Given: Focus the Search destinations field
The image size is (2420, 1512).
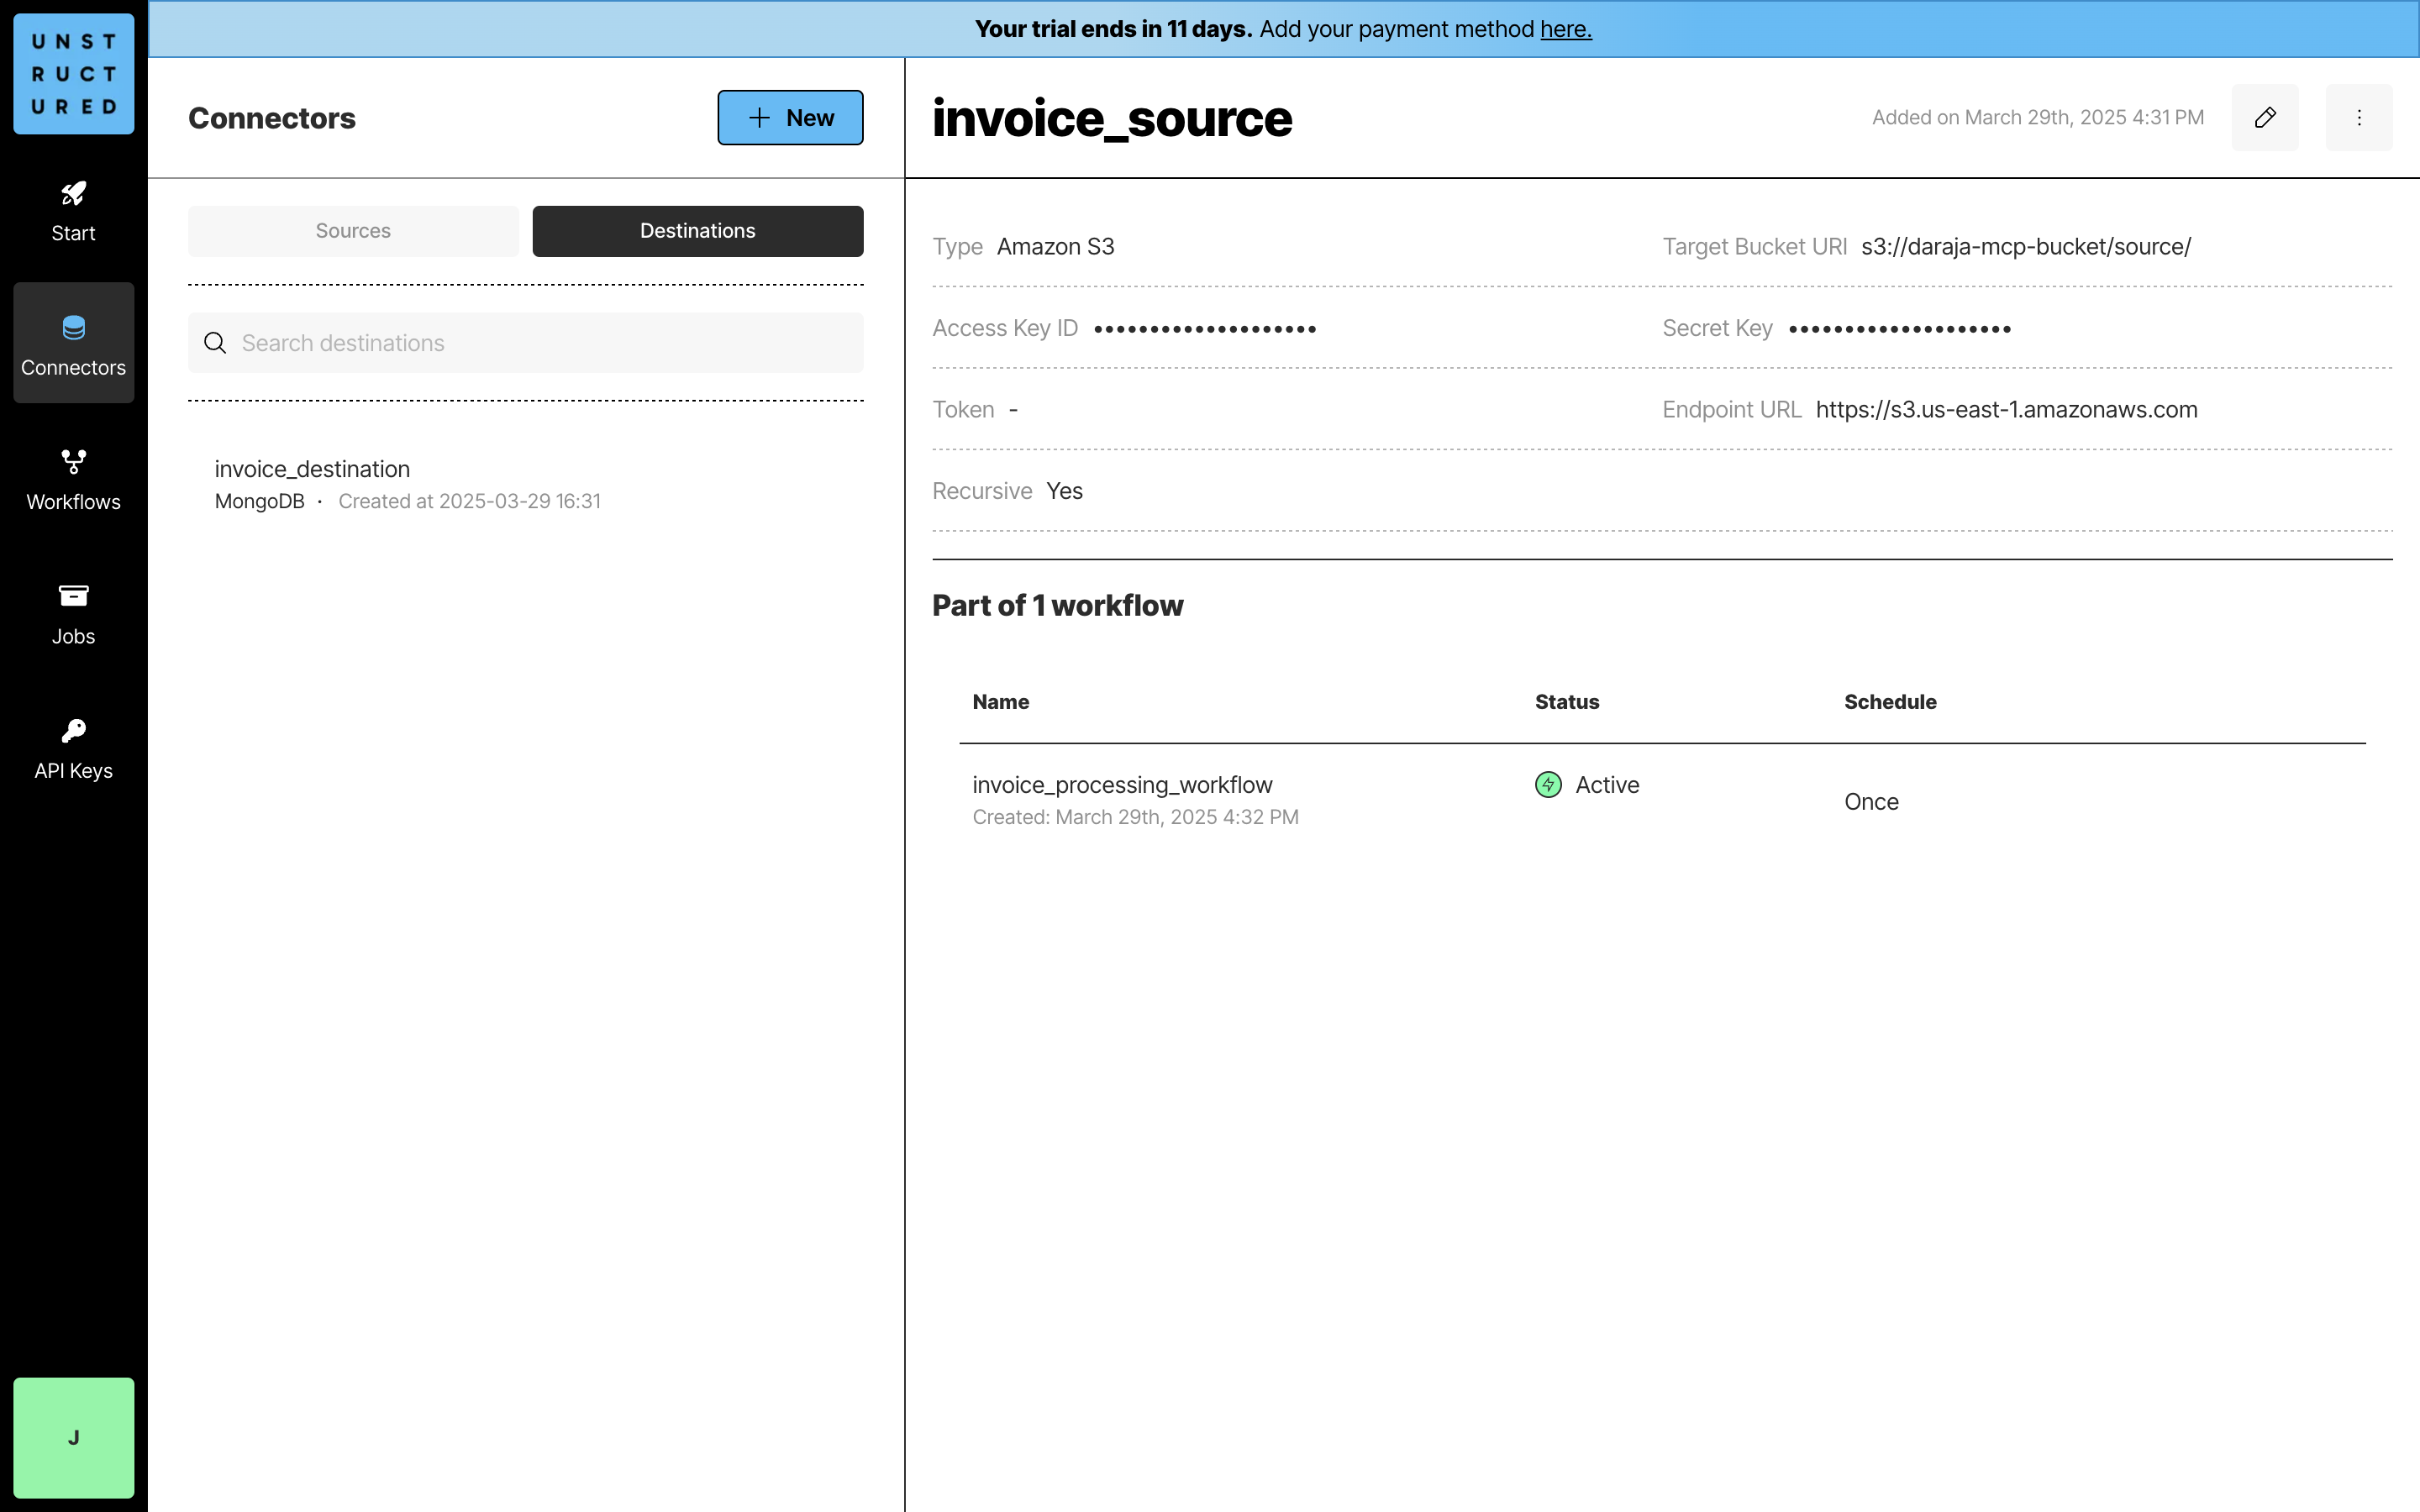Looking at the screenshot, I should pyautogui.click(x=545, y=343).
